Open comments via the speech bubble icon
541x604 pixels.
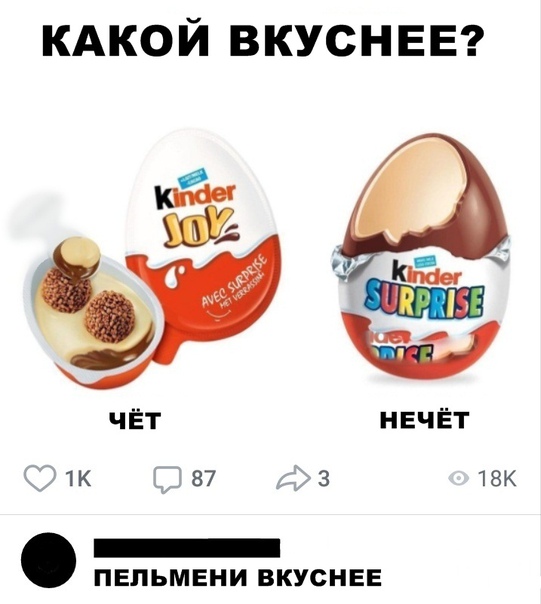[x=167, y=480]
